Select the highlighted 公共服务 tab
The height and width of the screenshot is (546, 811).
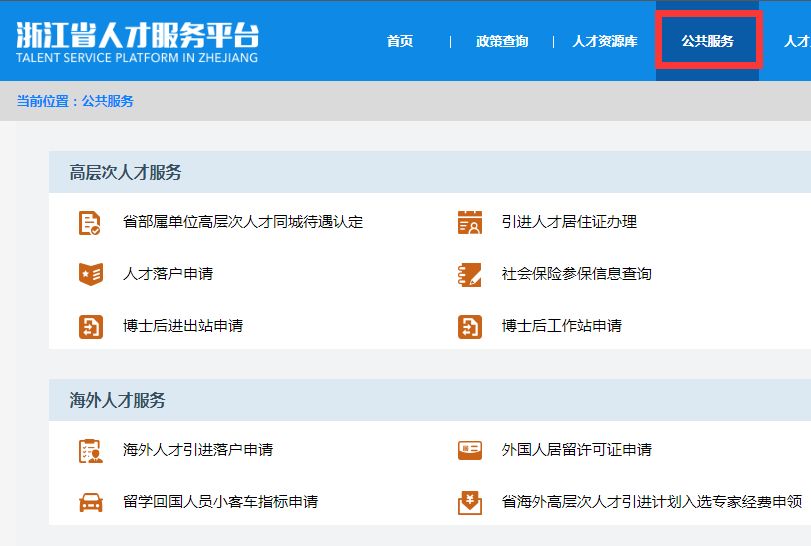pyautogui.click(x=708, y=40)
